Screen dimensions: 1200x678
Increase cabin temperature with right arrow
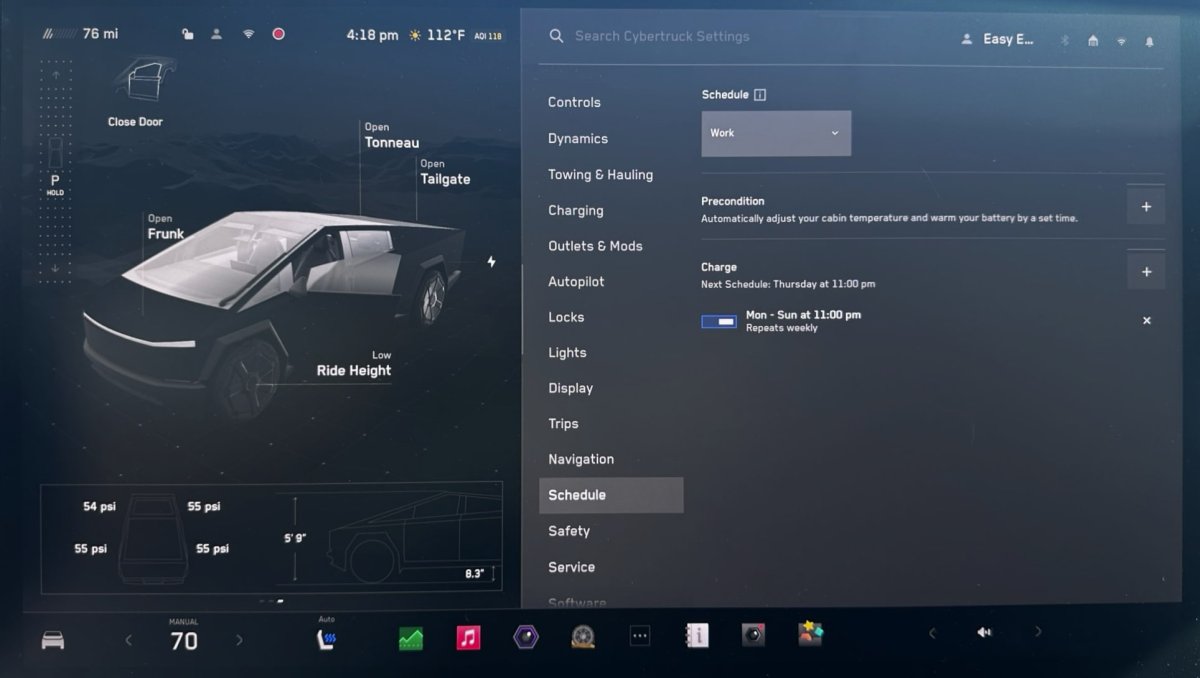pos(239,640)
